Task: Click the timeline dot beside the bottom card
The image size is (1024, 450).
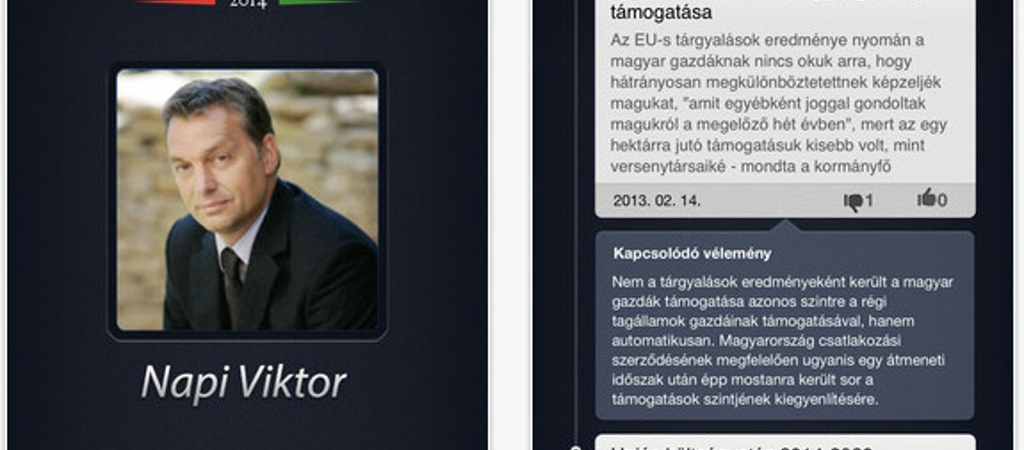Action: pyautogui.click(x=575, y=448)
